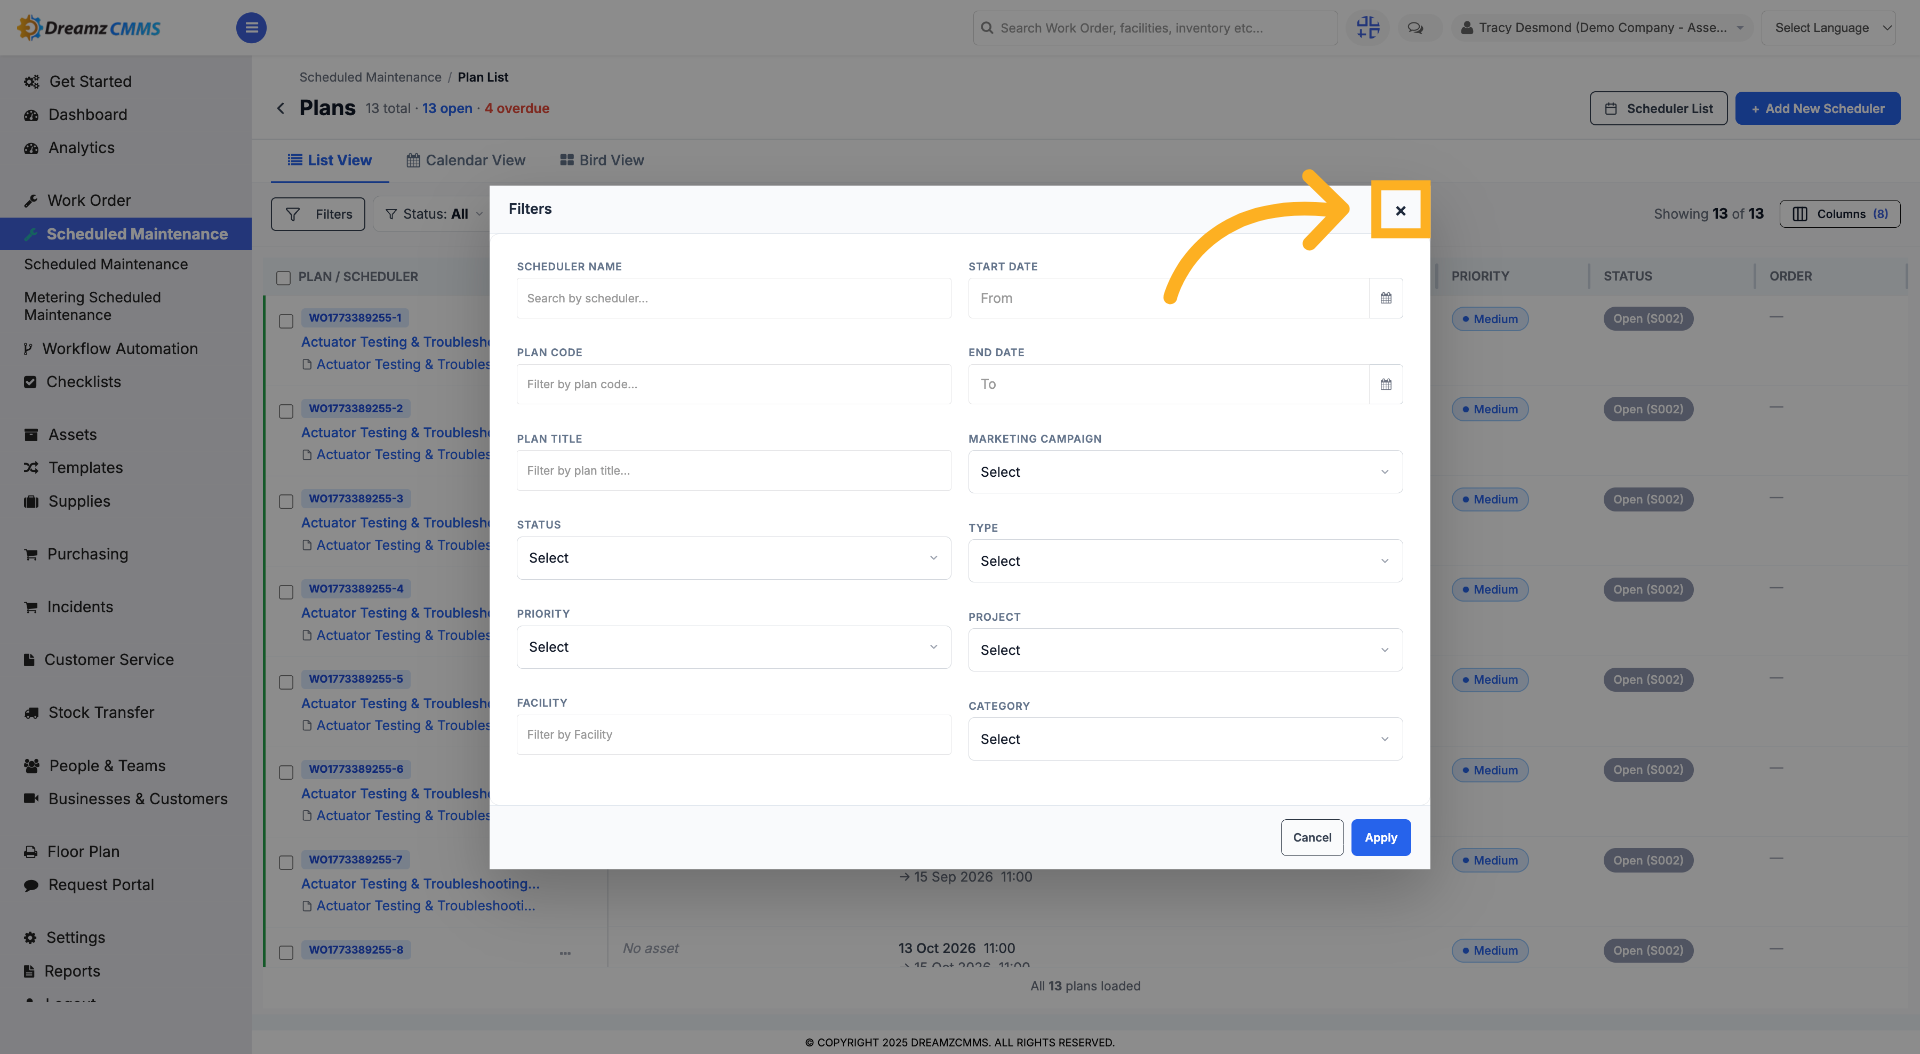
Task: Open Get Started in sidebar
Action: point(90,81)
